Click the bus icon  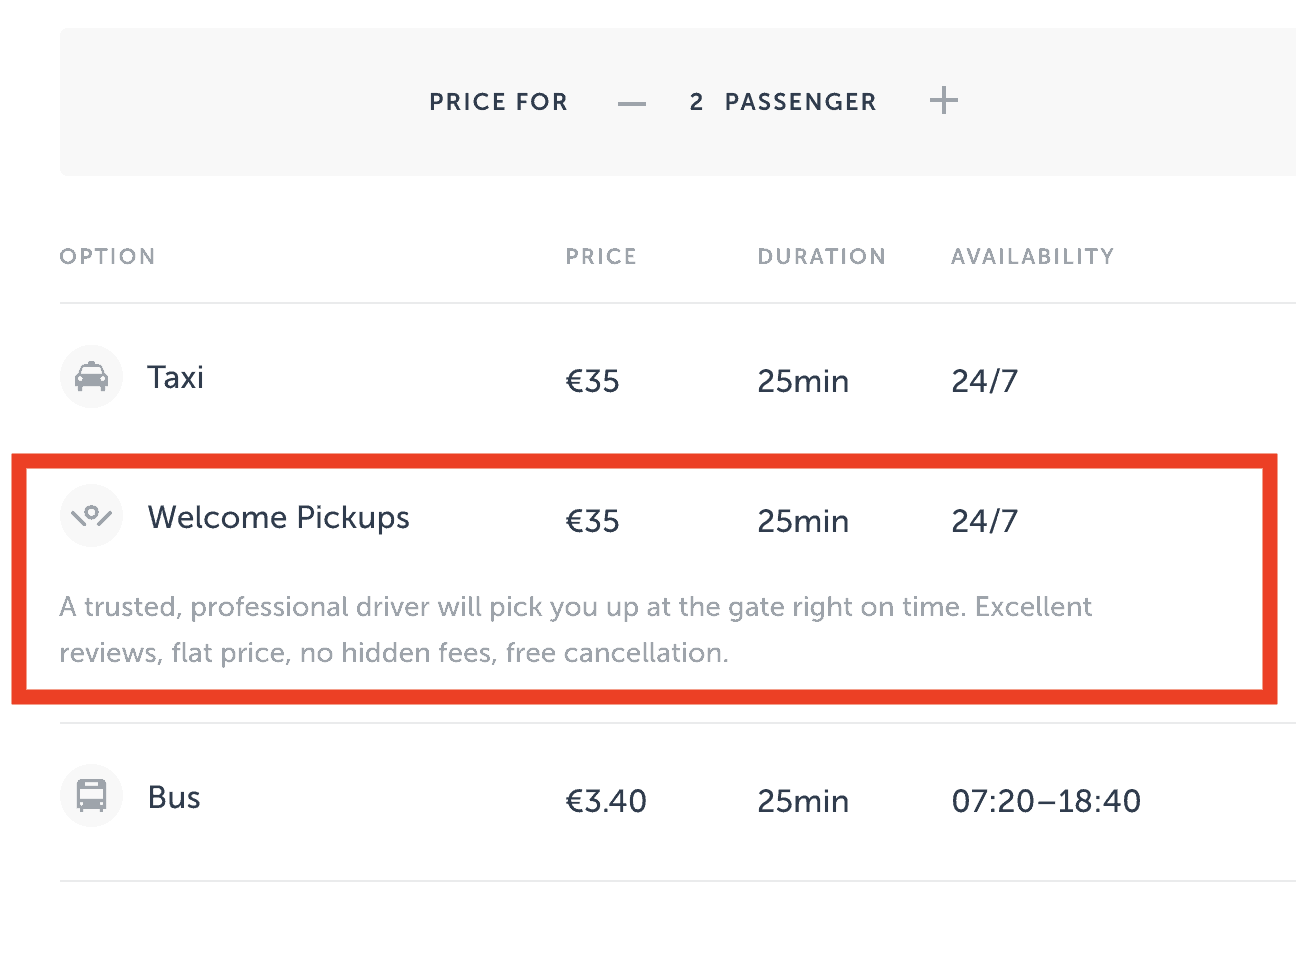coord(91,796)
